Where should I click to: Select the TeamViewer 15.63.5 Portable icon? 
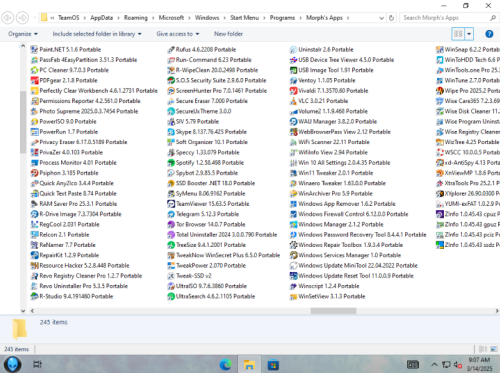[x=171, y=204]
